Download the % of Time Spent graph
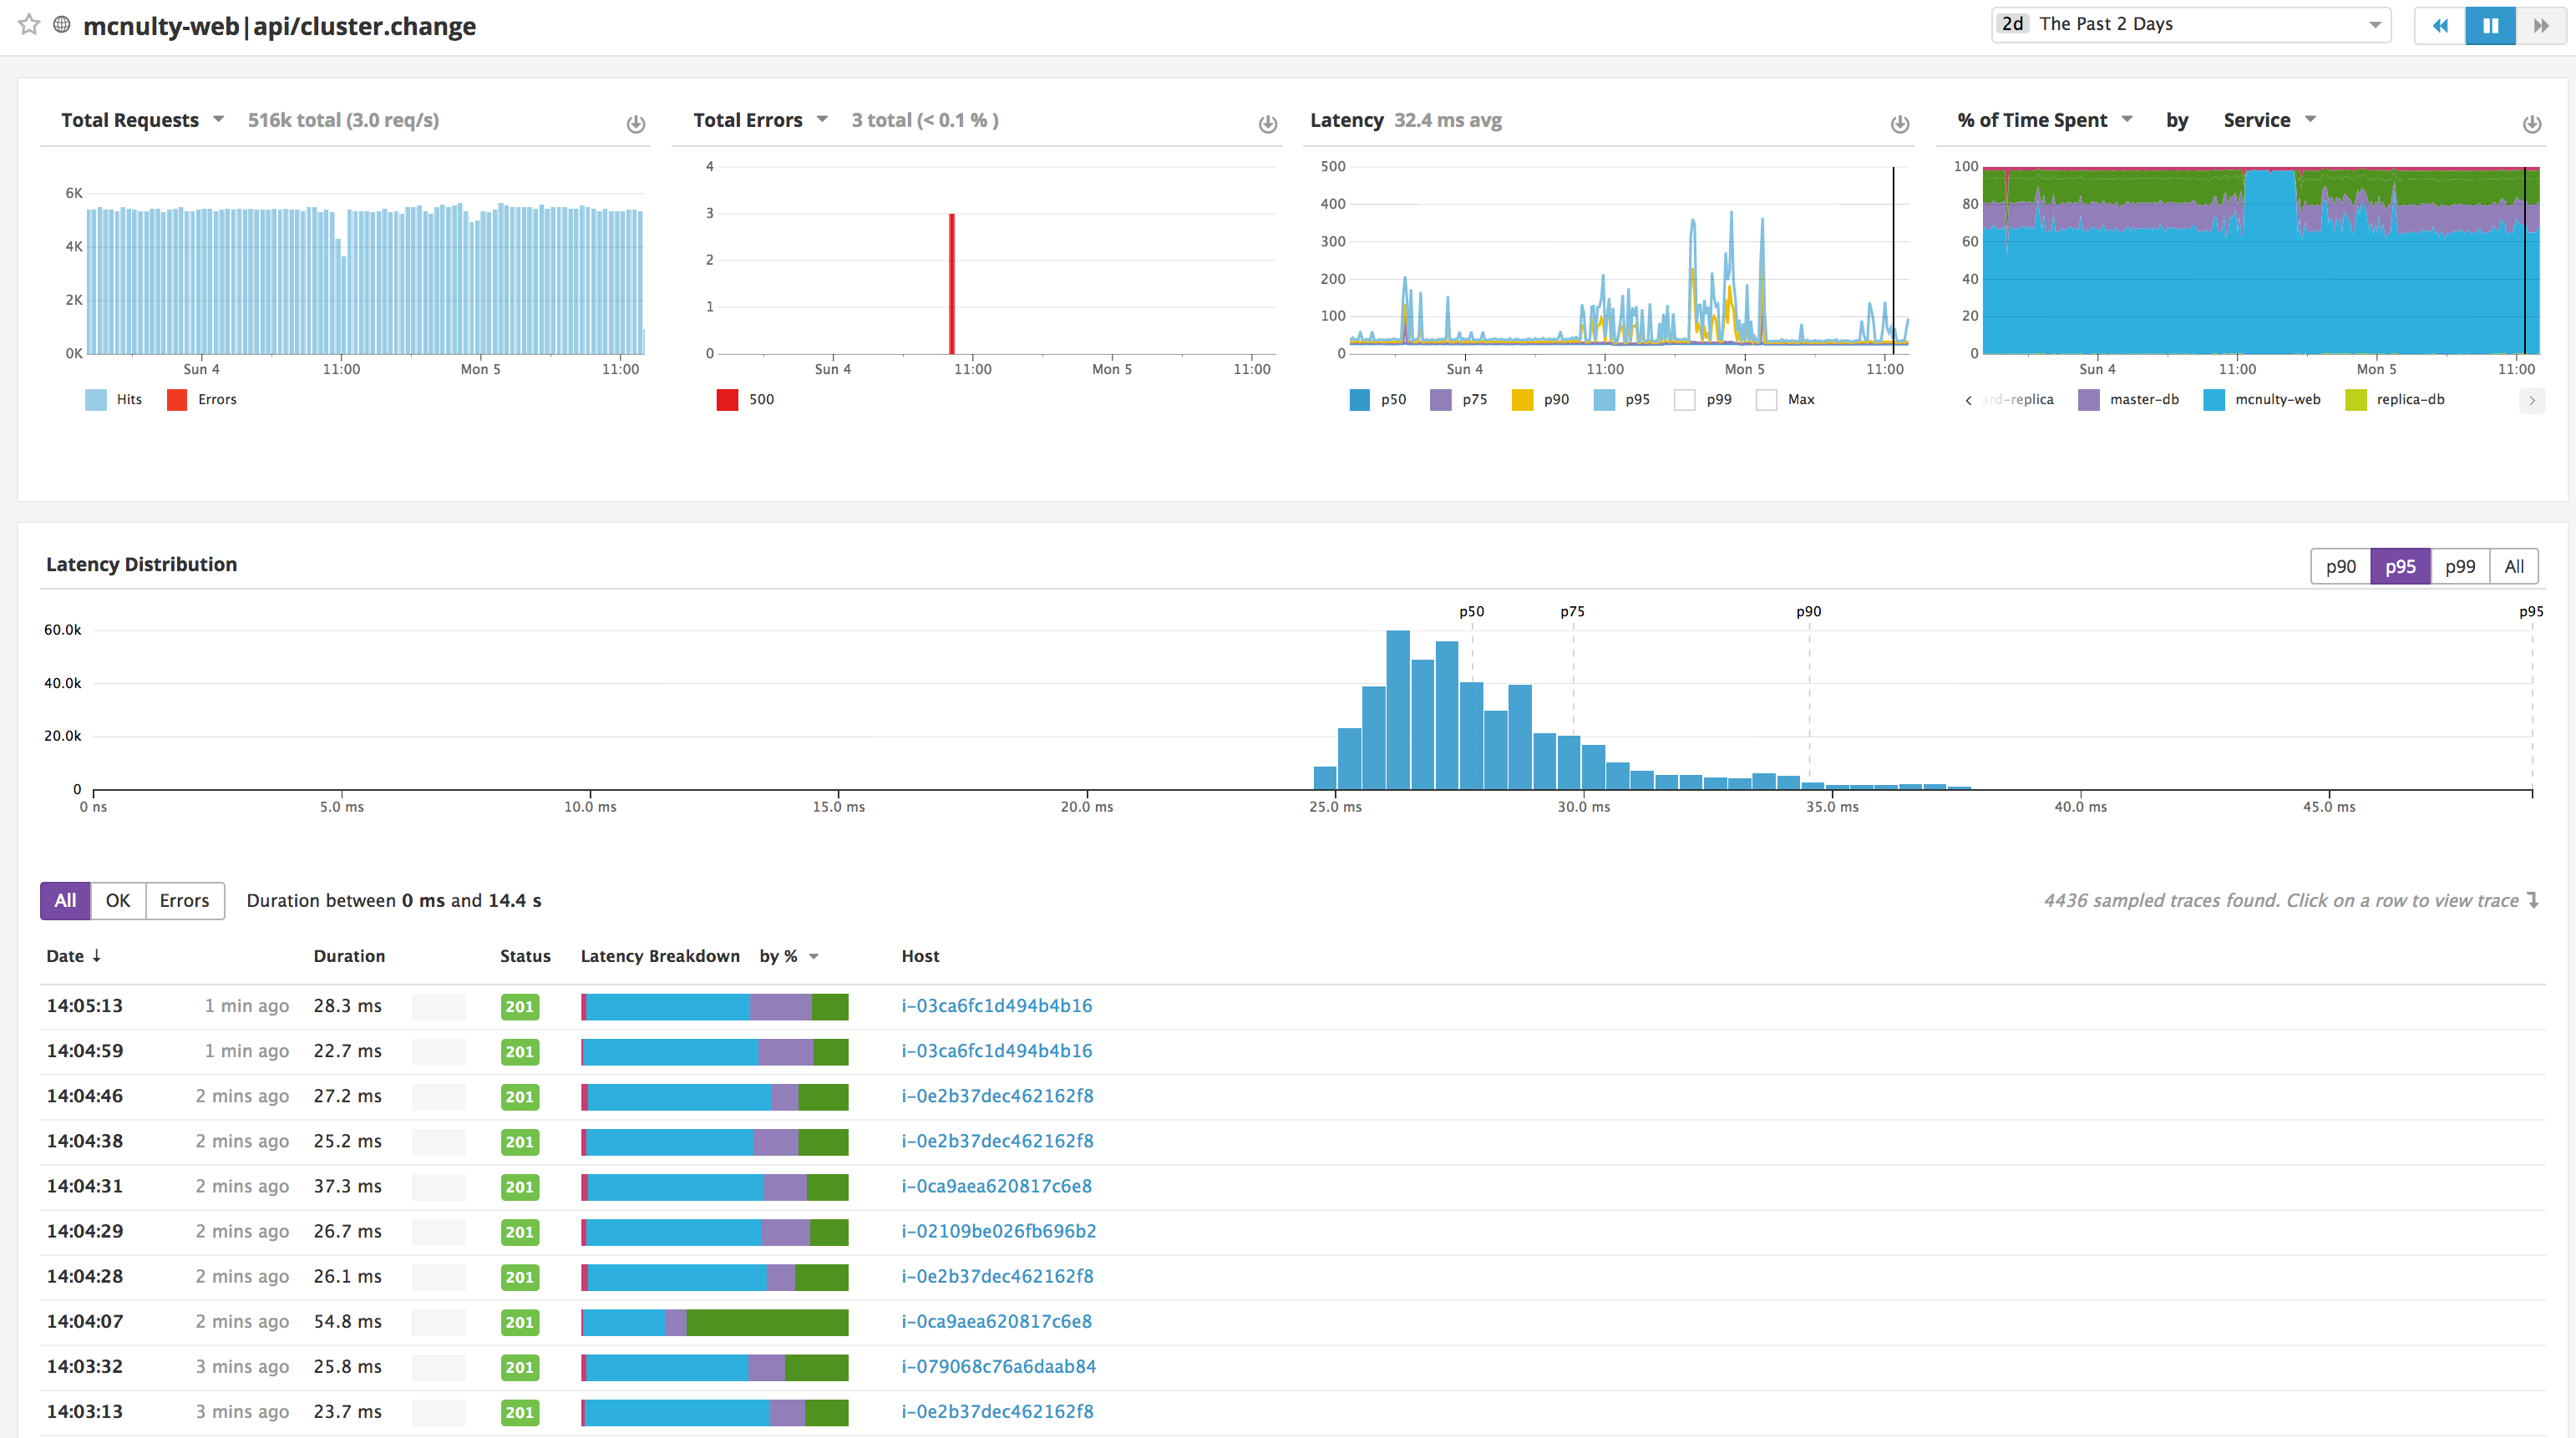2576x1438 pixels. pos(2531,124)
